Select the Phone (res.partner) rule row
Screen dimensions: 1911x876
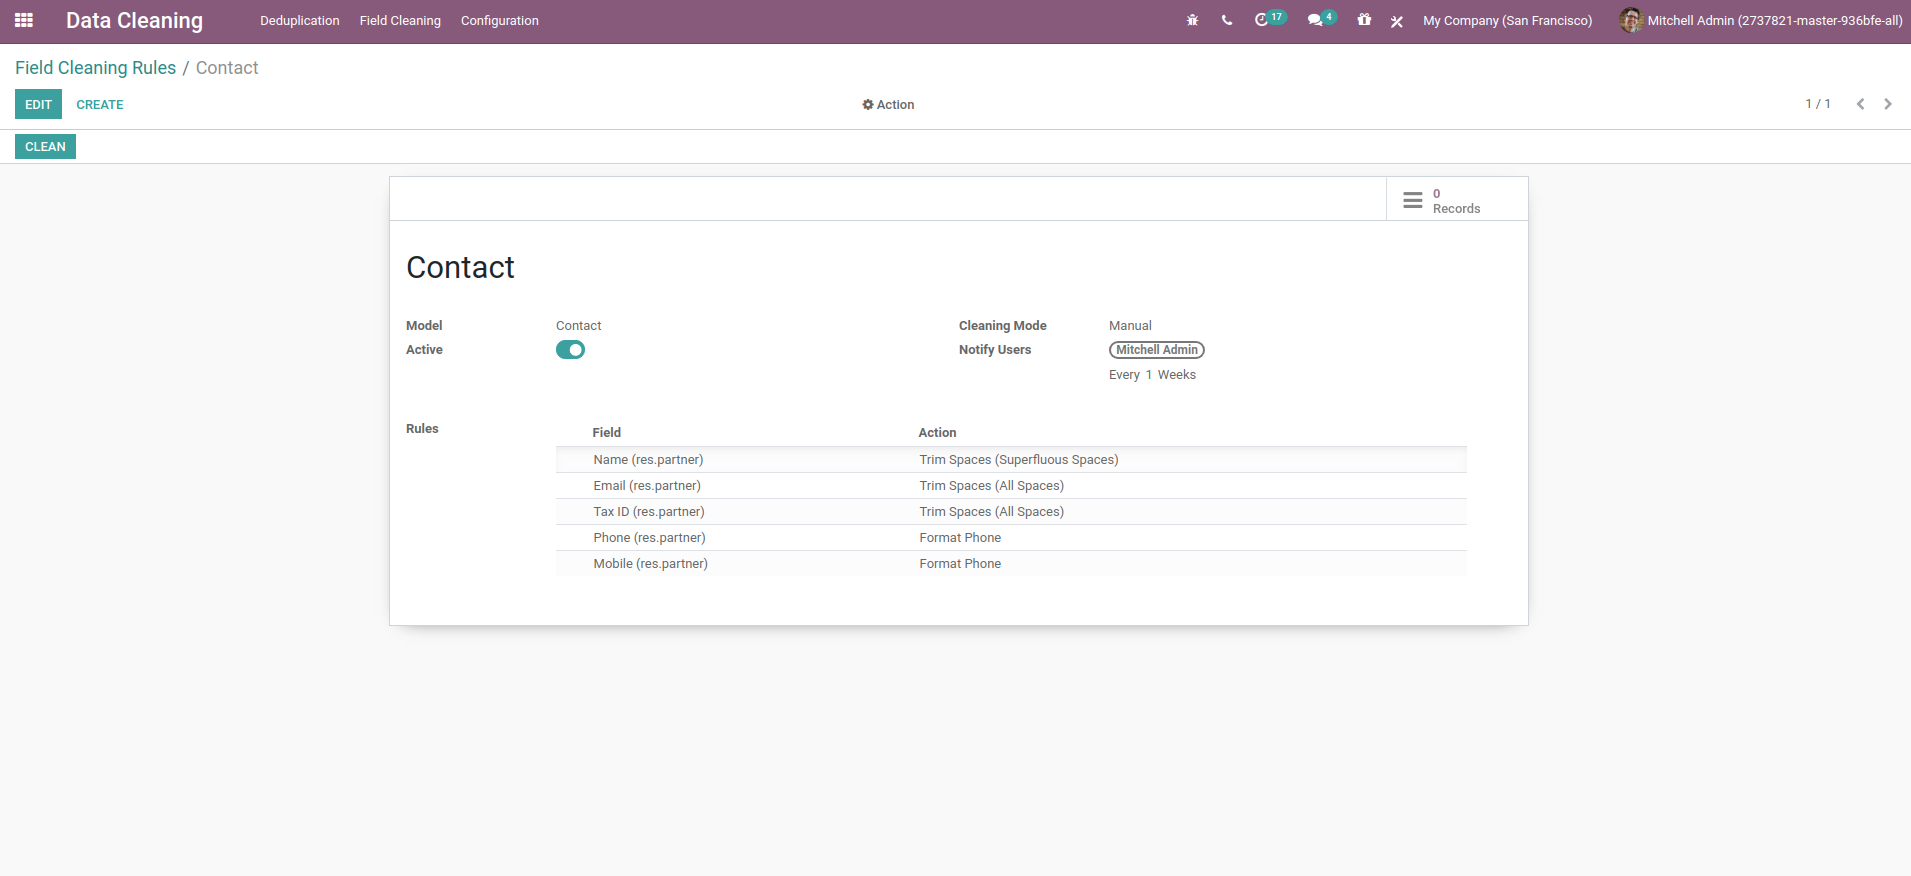(x=1011, y=538)
